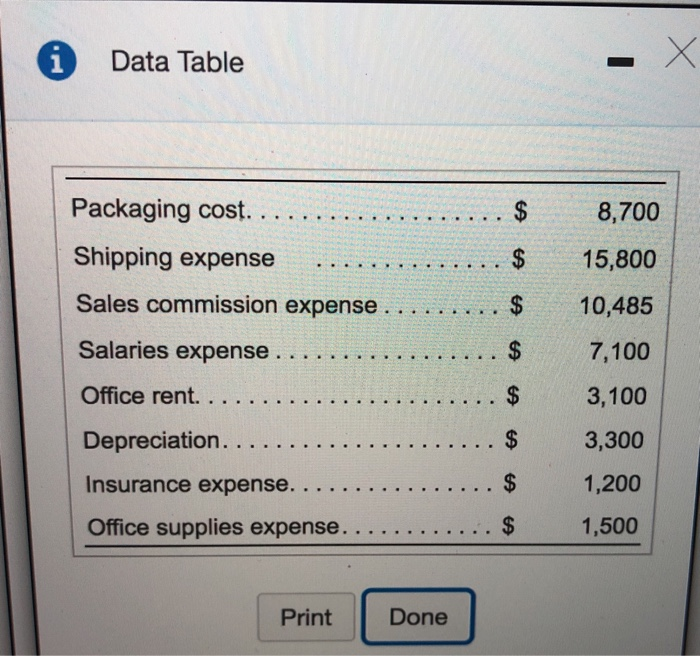This screenshot has width=700, height=656.
Task: Click the Done button
Action: coord(418,617)
